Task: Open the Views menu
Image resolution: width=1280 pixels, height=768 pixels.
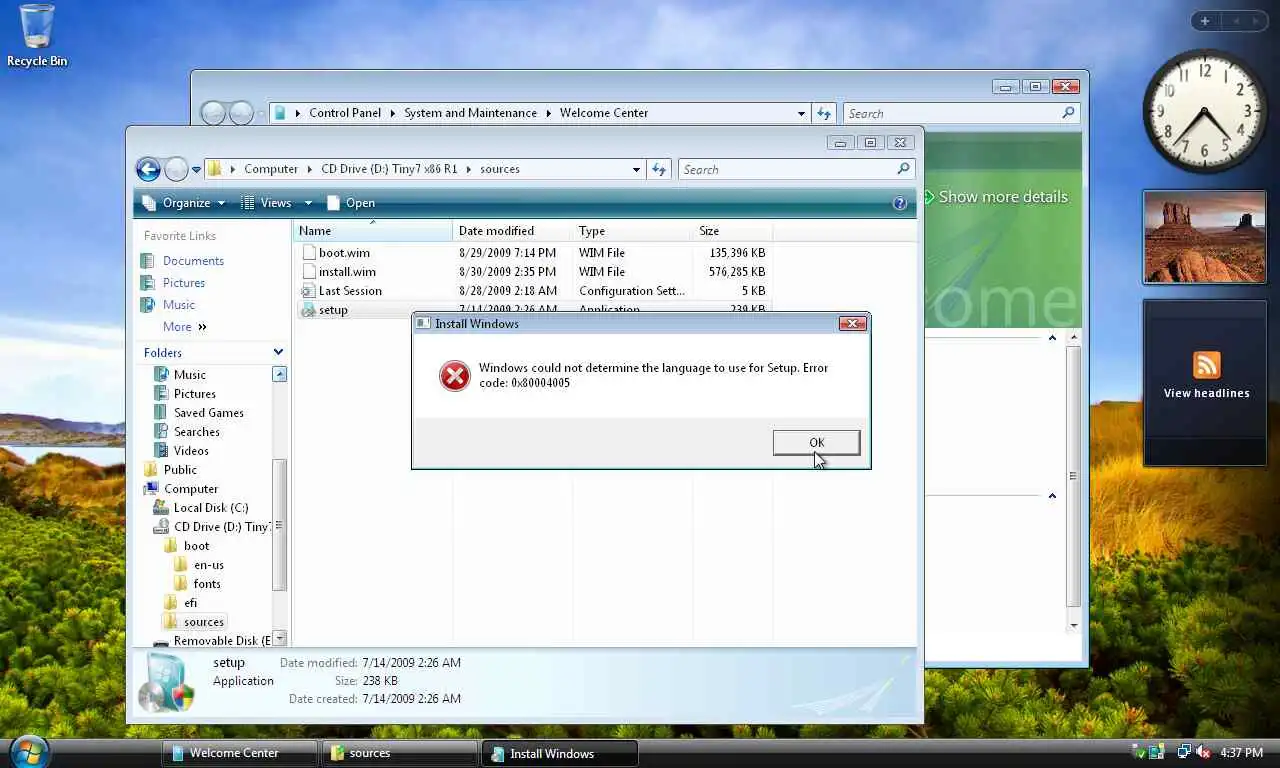Action: click(276, 203)
